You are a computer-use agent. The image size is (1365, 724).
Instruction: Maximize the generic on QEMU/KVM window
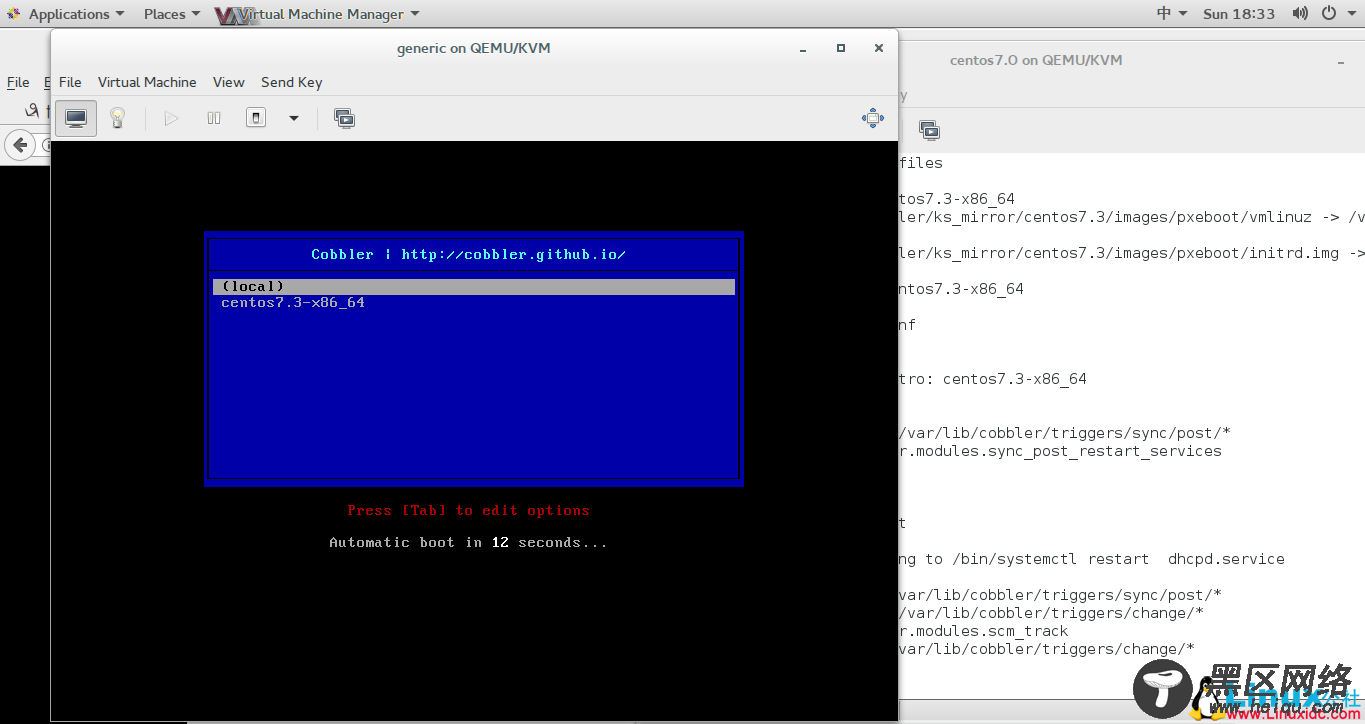click(841, 47)
